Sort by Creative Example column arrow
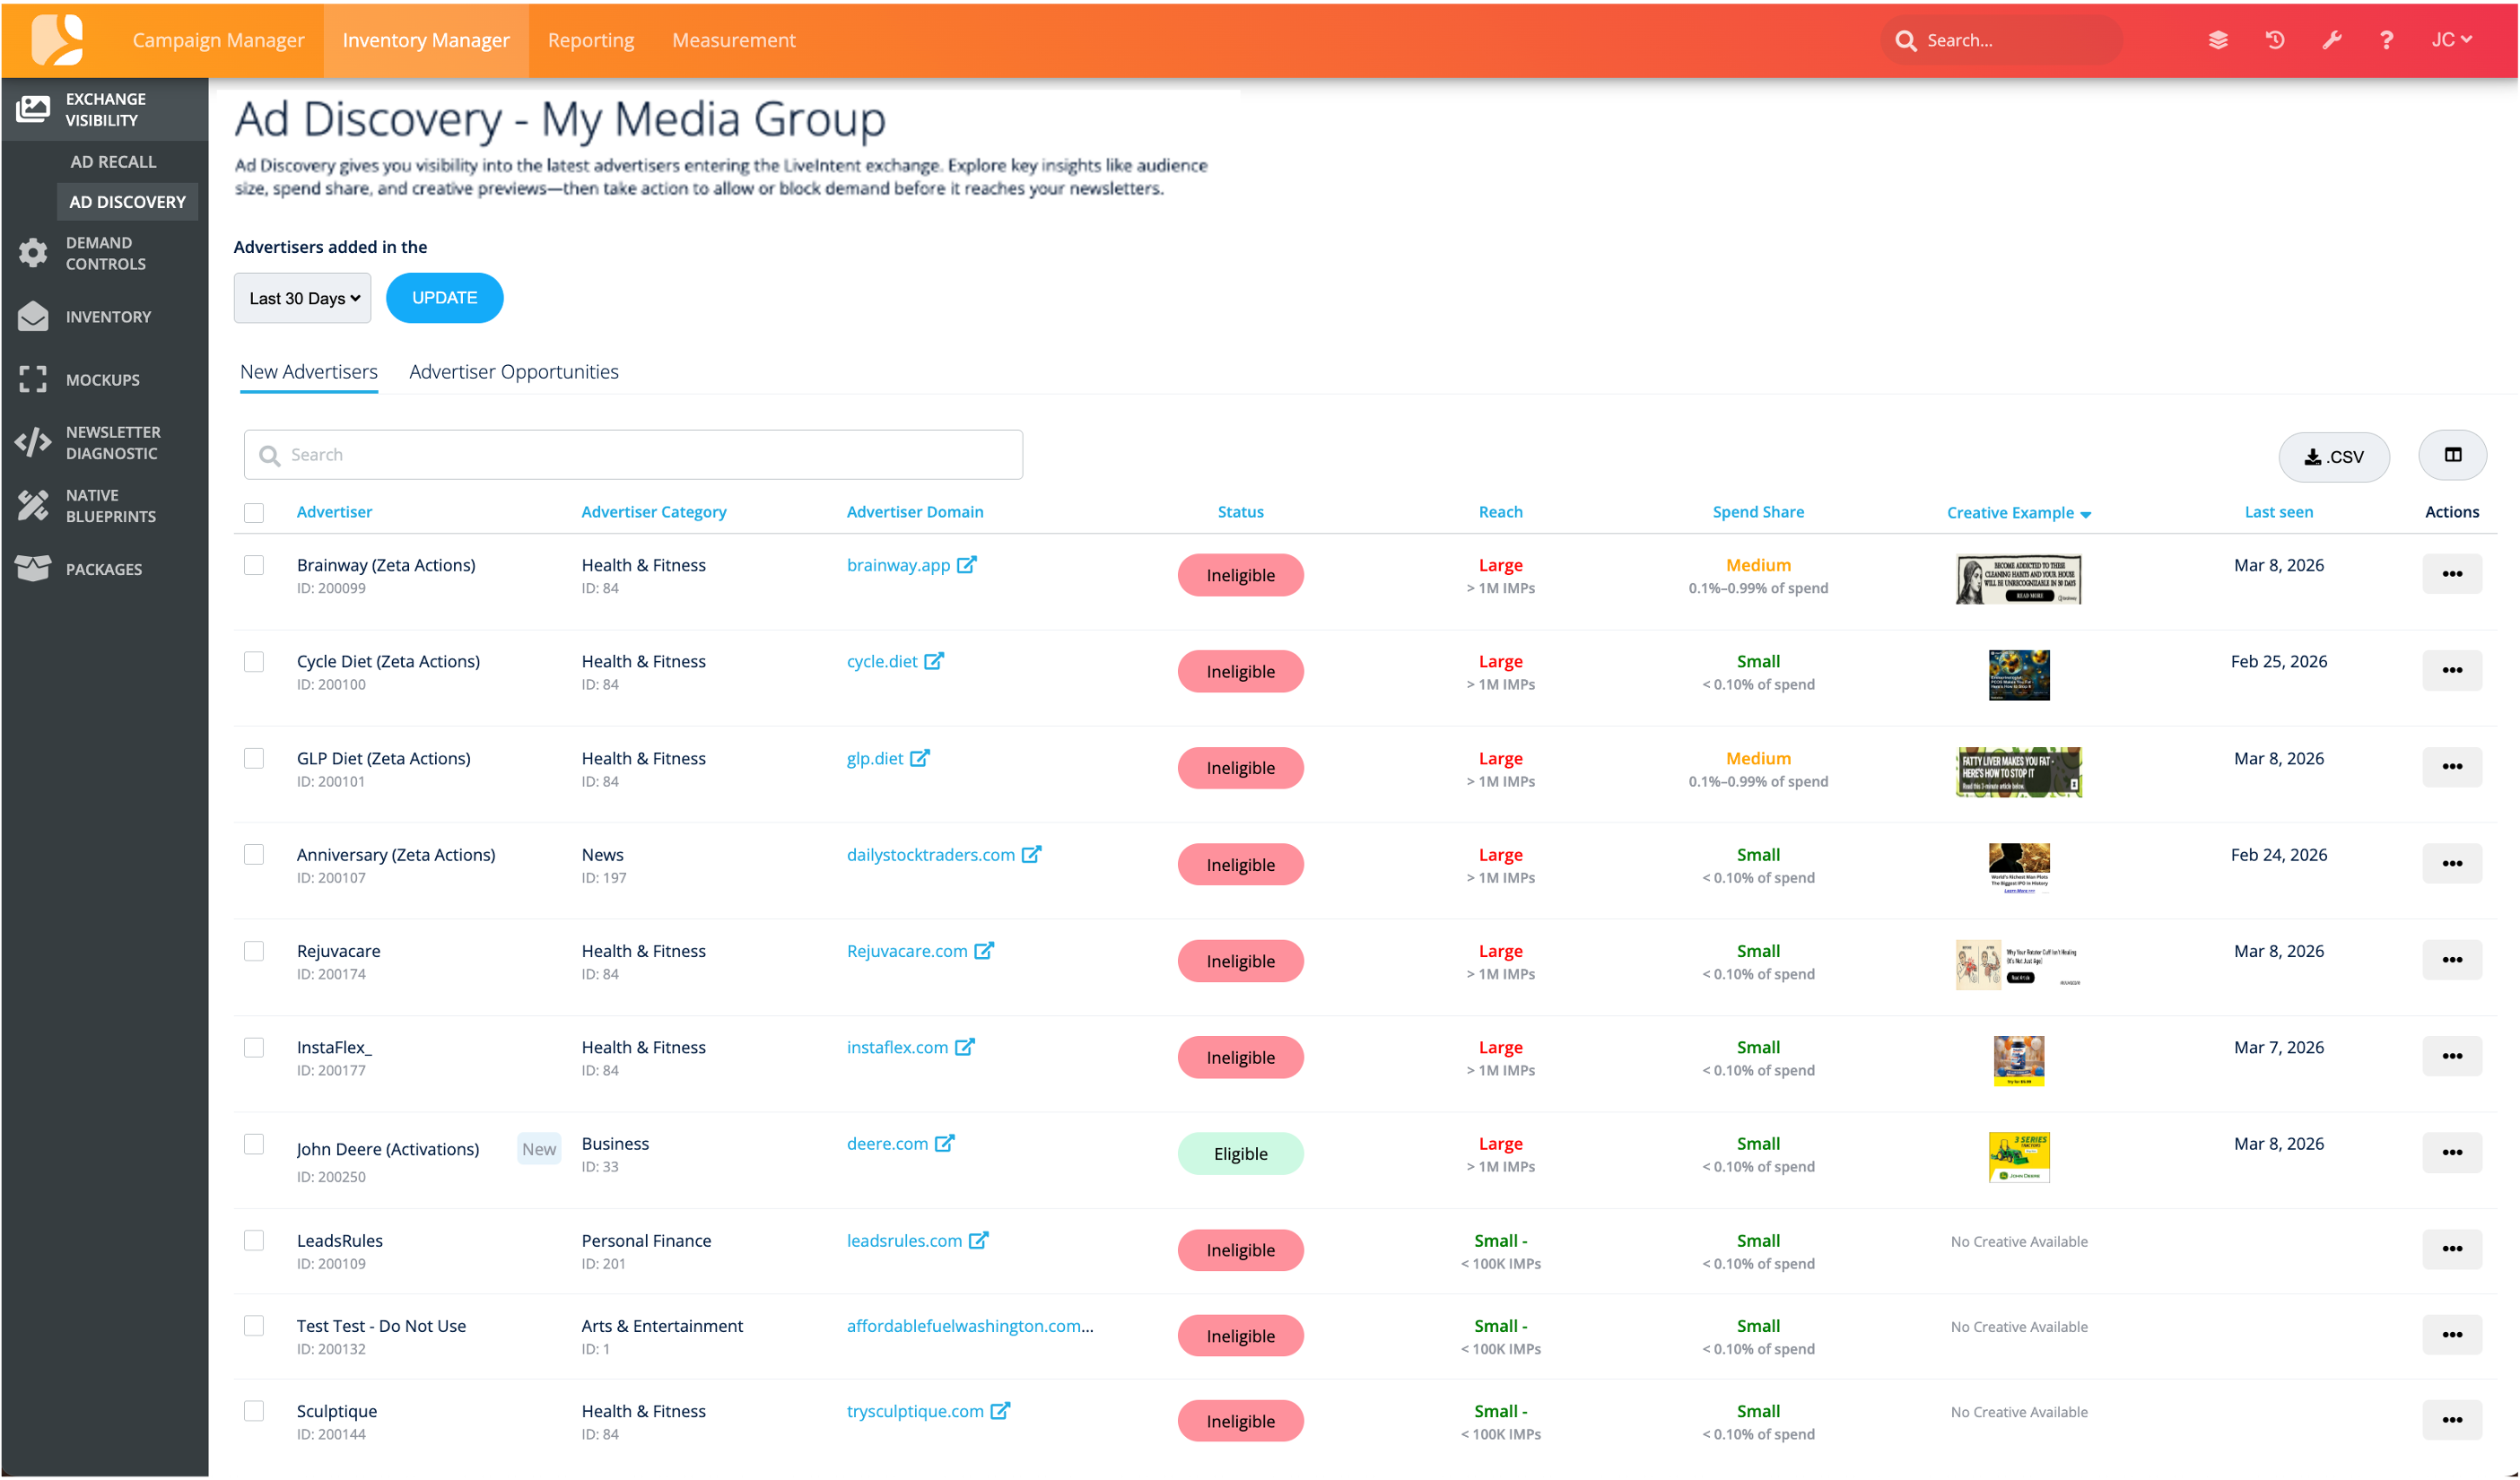This screenshot has height=1480, width=2520. point(2085,514)
